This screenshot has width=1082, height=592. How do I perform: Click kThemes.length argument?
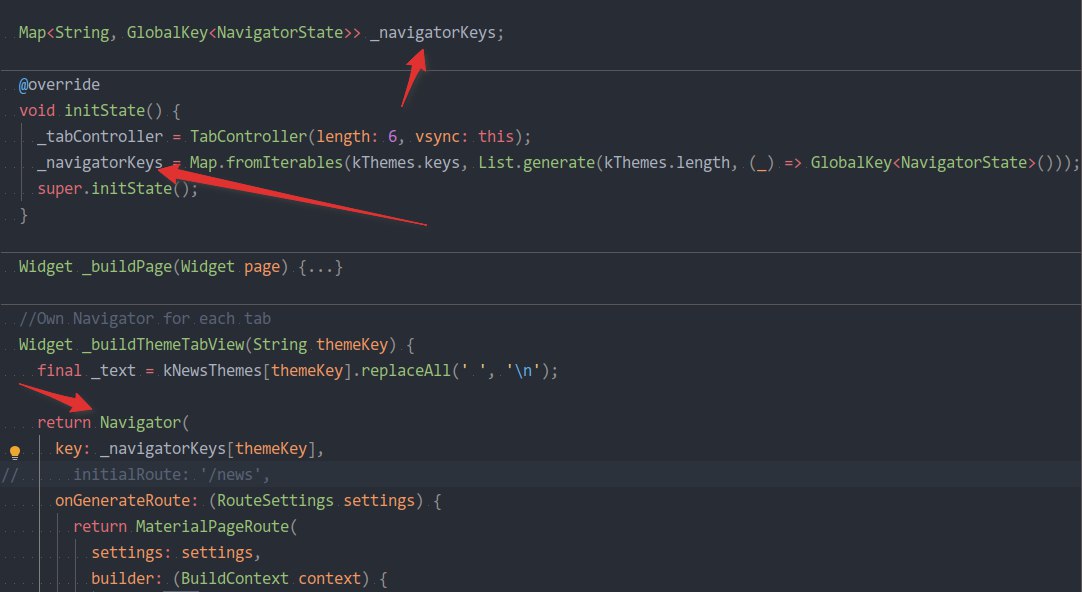point(667,163)
